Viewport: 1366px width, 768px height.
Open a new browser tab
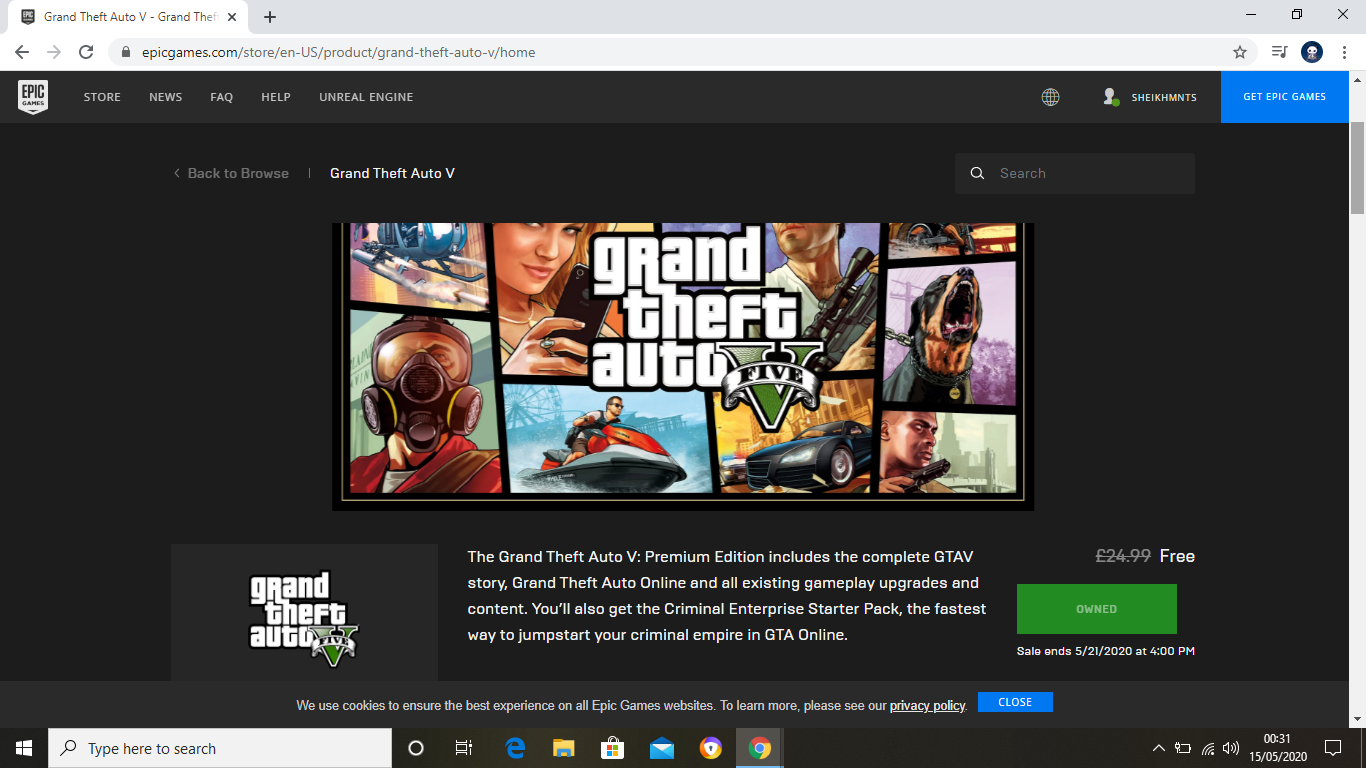coord(270,17)
